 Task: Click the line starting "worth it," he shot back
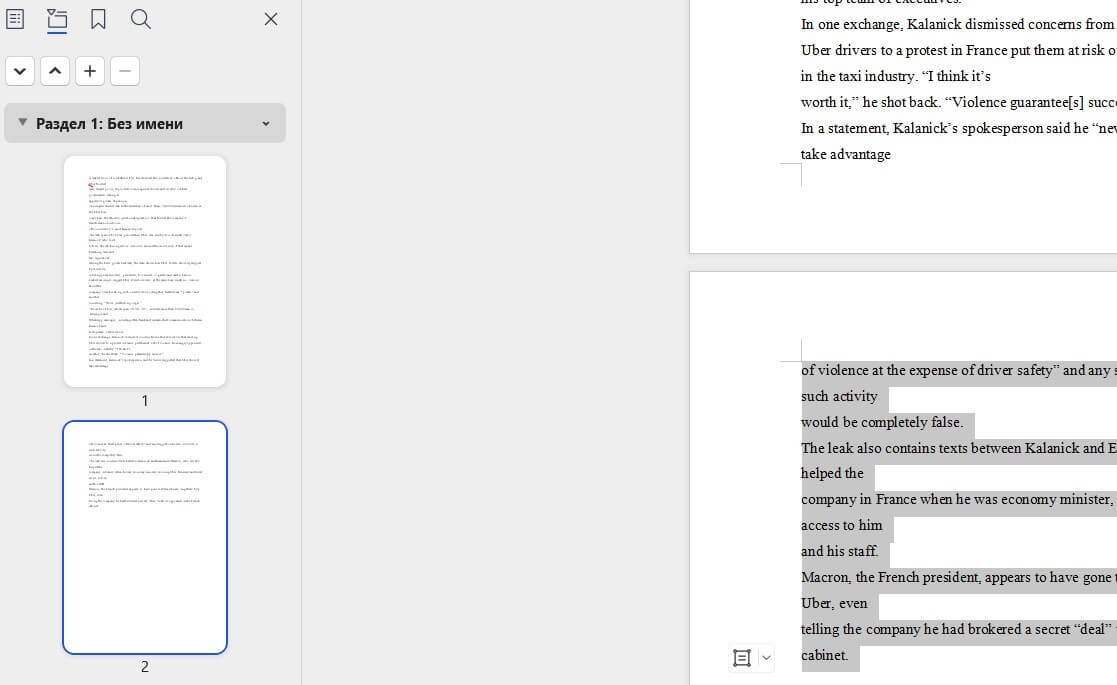[x=959, y=103]
